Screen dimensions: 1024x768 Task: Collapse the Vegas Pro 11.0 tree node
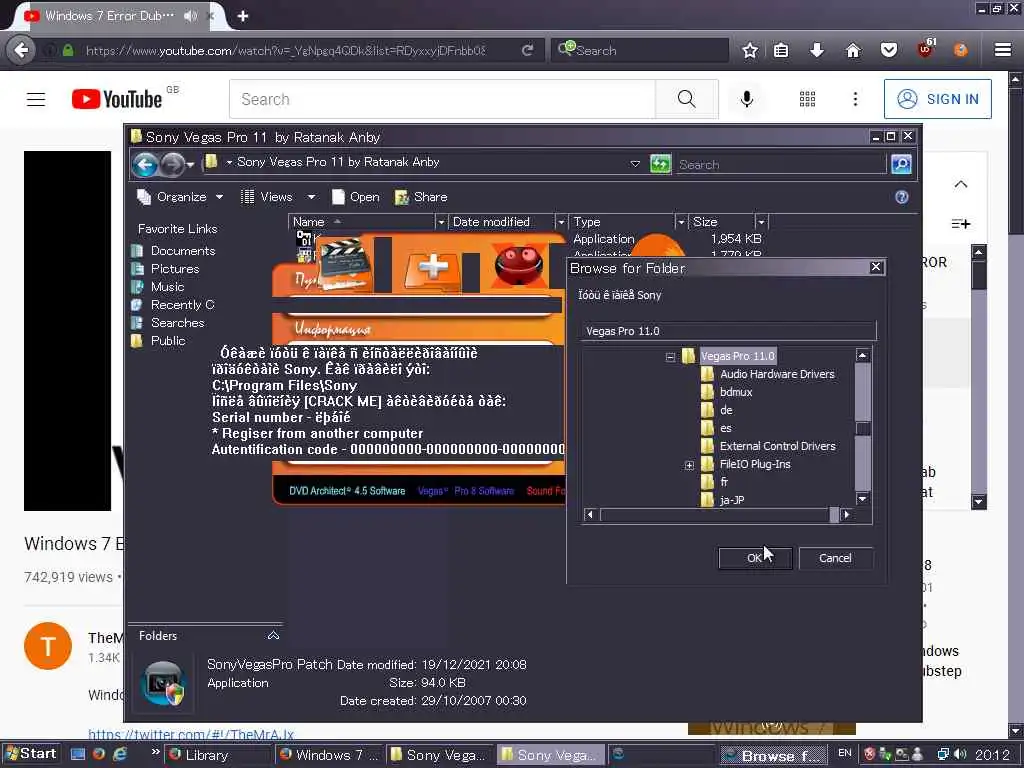(670, 357)
